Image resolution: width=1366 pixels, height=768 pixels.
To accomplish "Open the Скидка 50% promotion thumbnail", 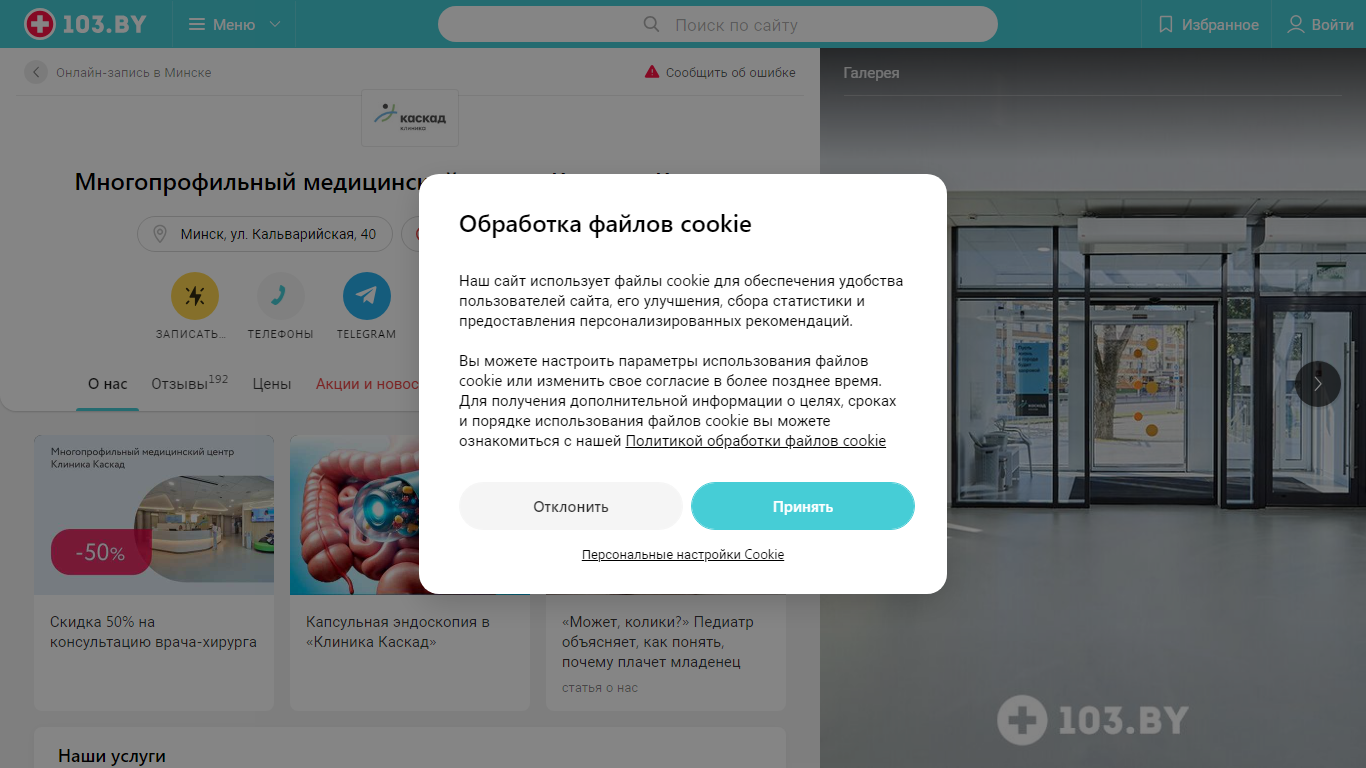I will (x=154, y=515).
